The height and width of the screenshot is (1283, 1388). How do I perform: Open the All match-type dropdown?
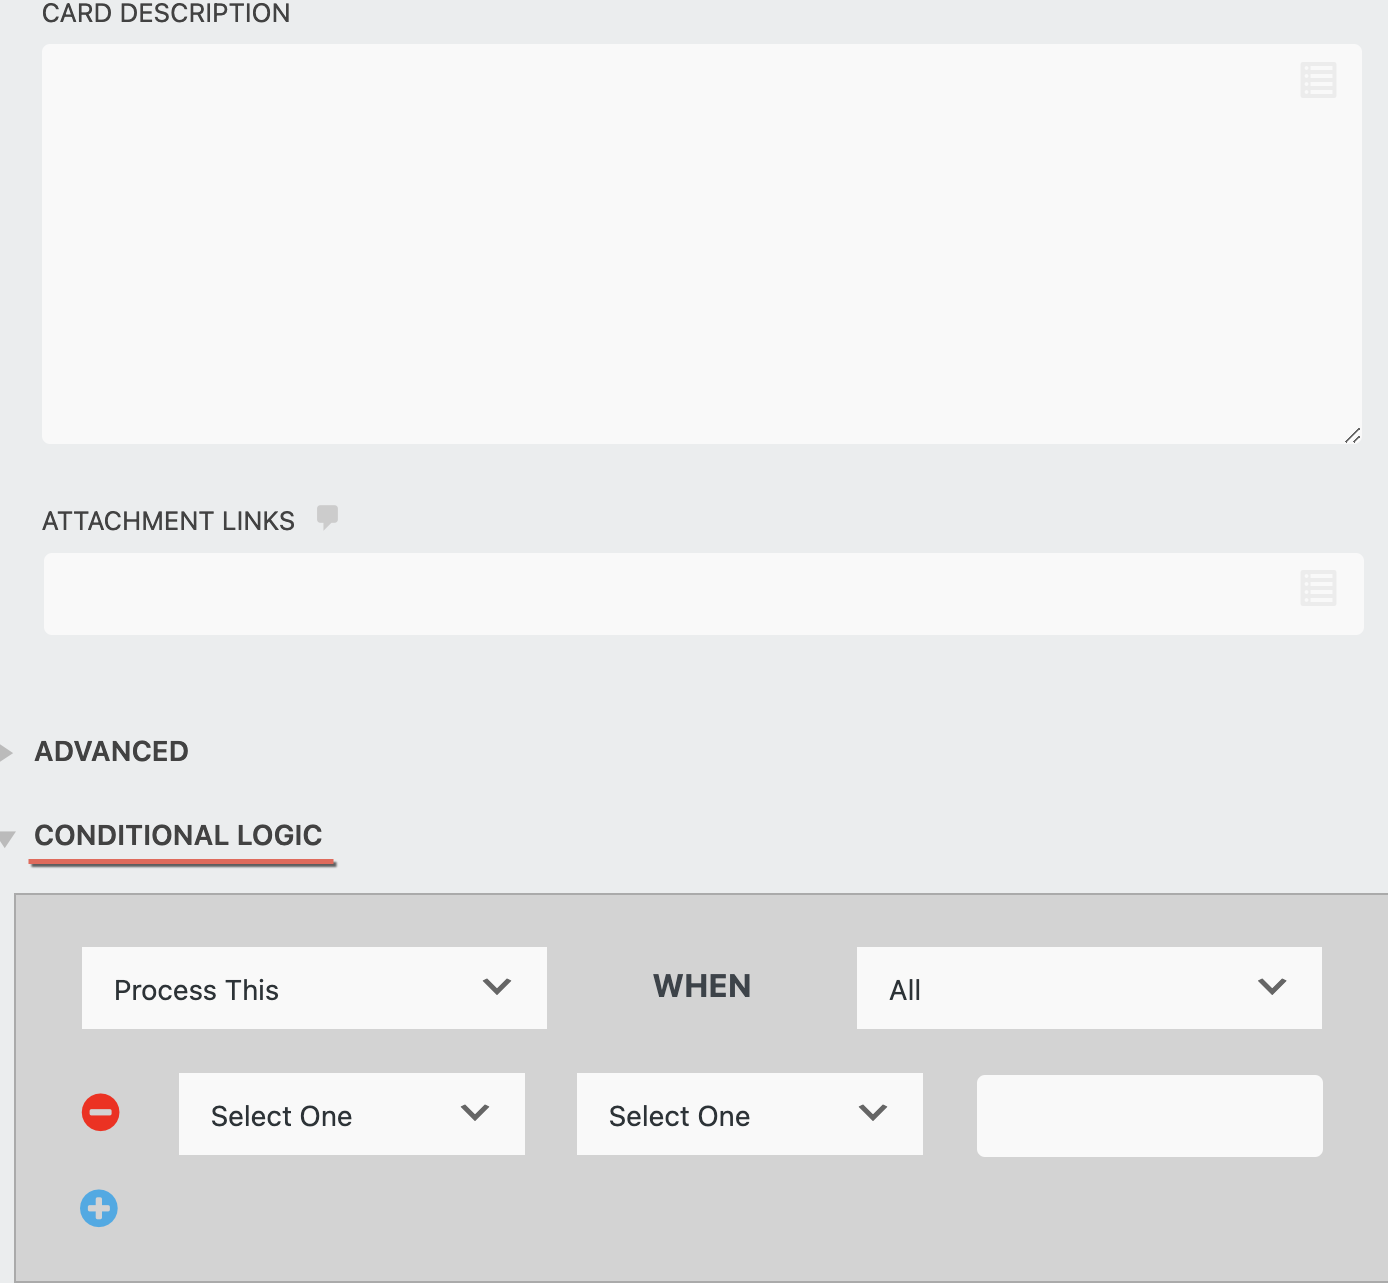(1089, 988)
